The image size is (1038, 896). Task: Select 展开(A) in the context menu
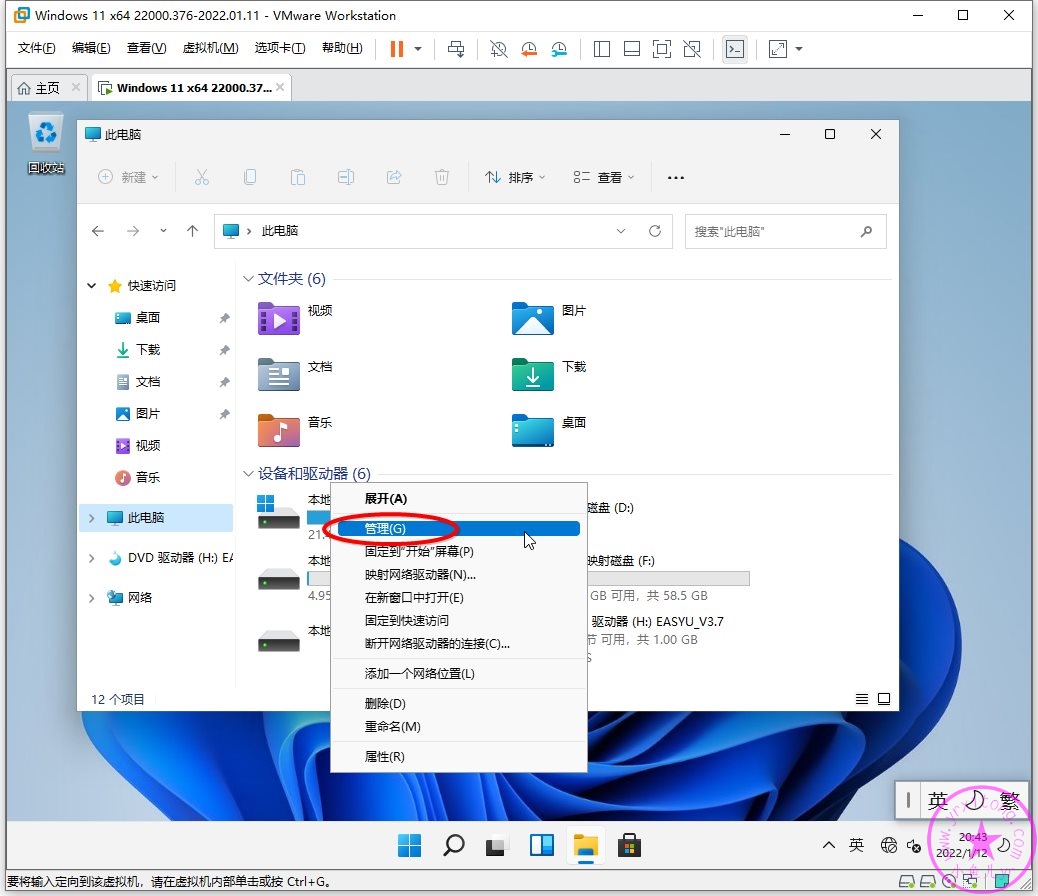point(459,499)
